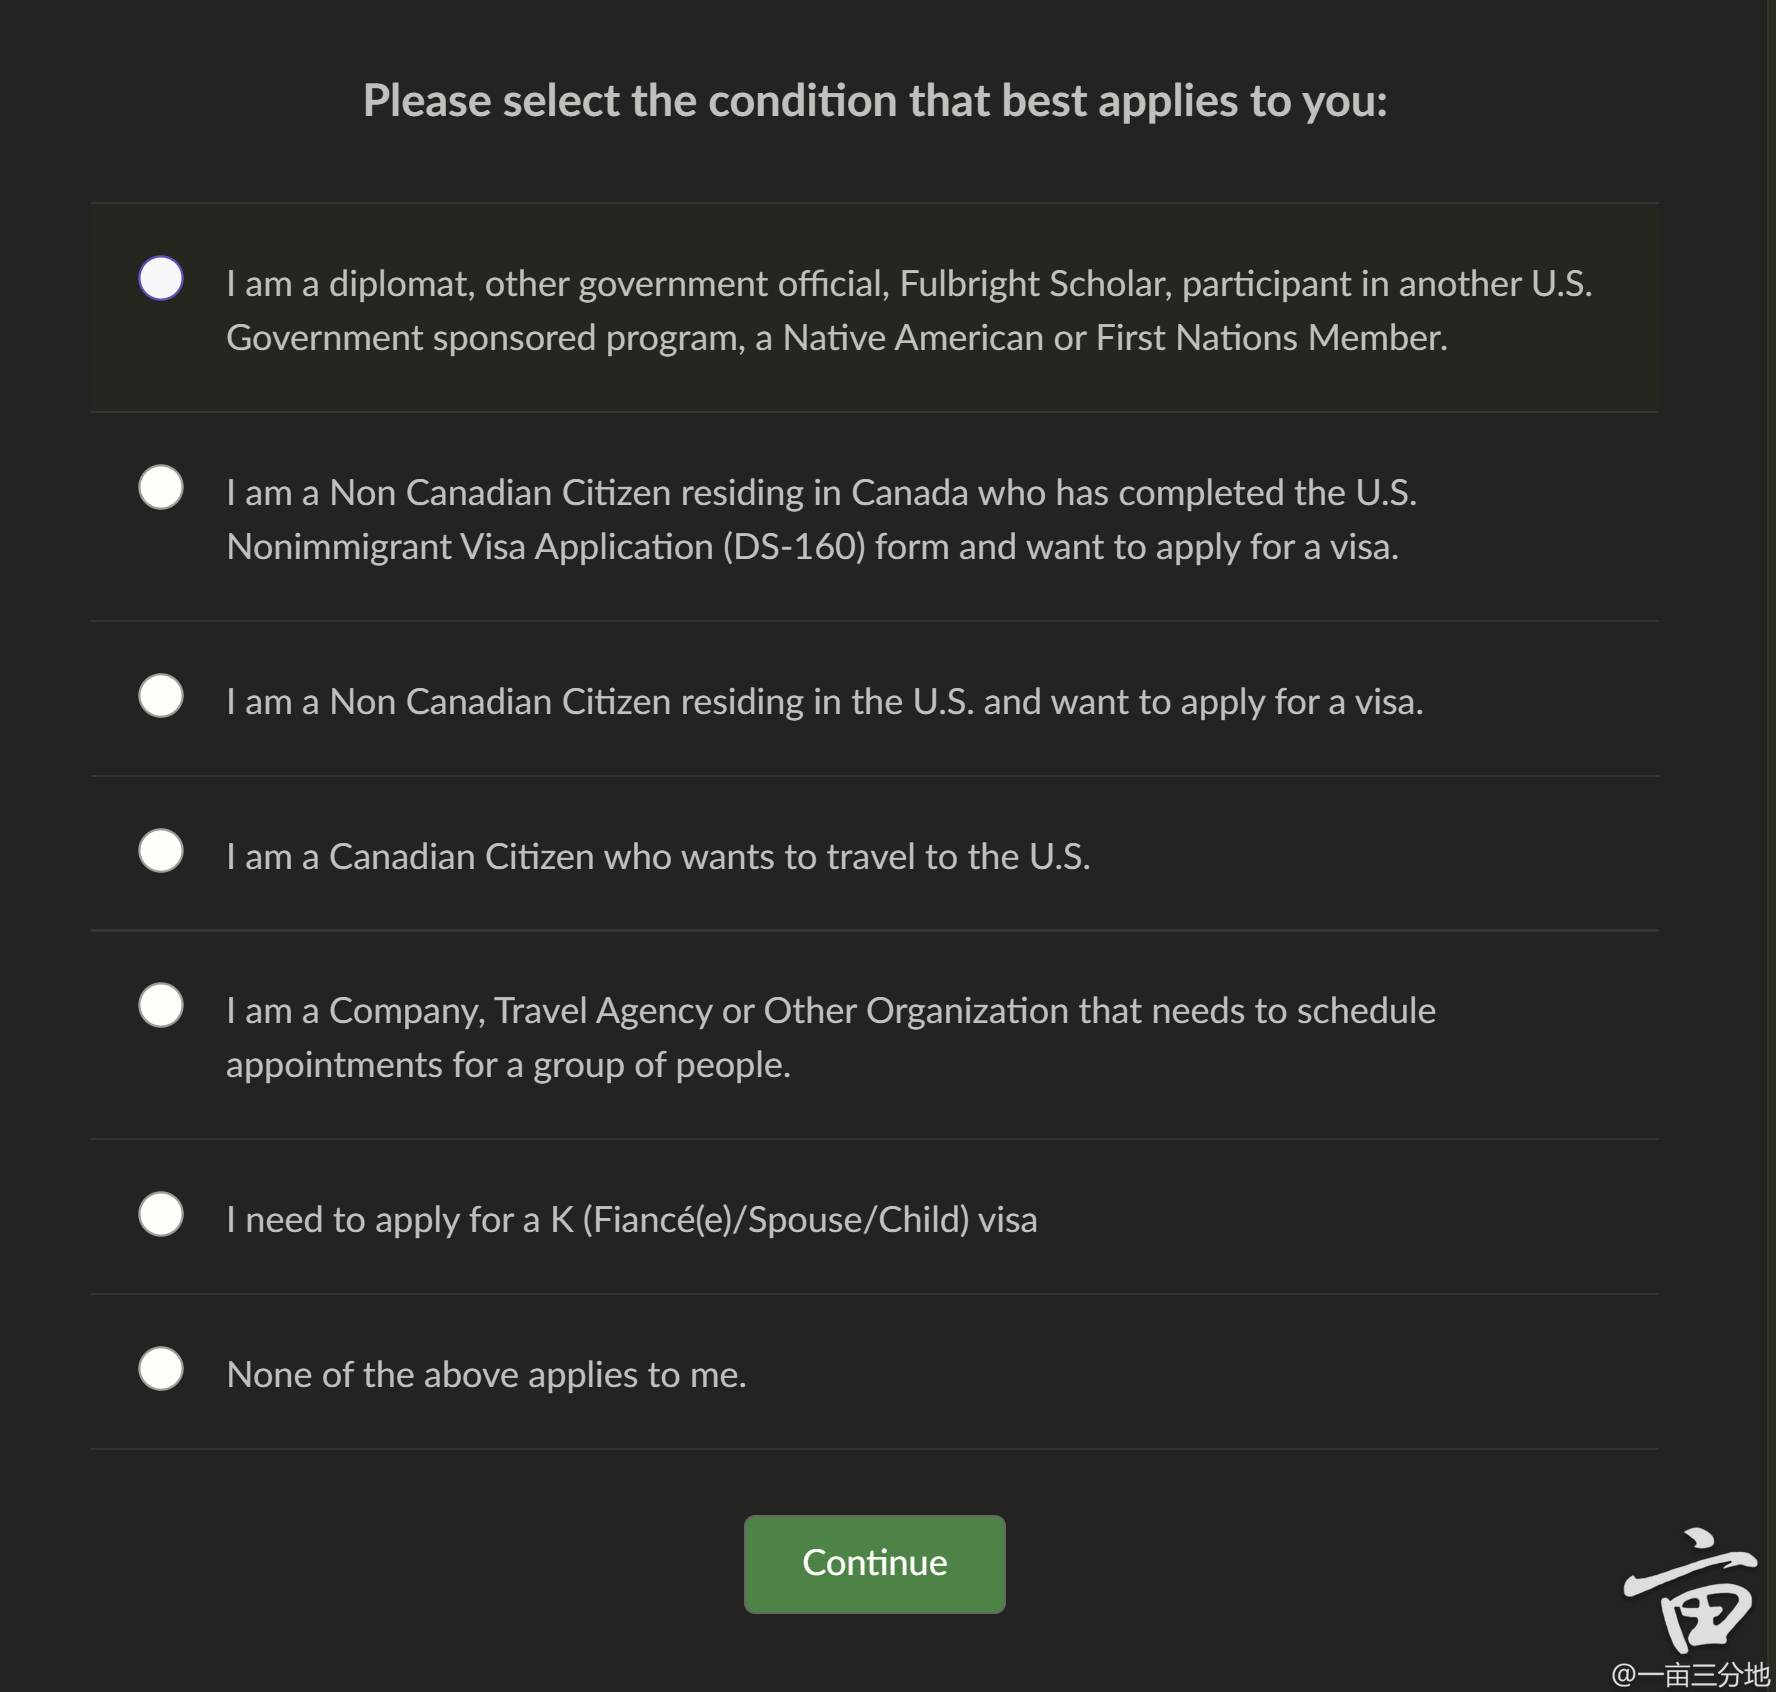Screen dimensions: 1776x1692
Task: Choose the Non Canadian residing in Canada radio button
Action: click(161, 487)
